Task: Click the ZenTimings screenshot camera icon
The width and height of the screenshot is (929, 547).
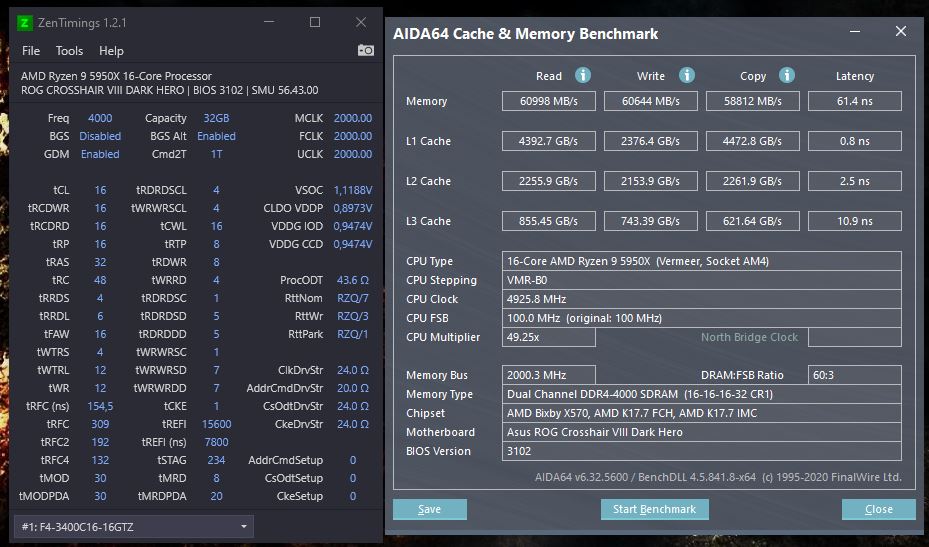Action: click(366, 51)
